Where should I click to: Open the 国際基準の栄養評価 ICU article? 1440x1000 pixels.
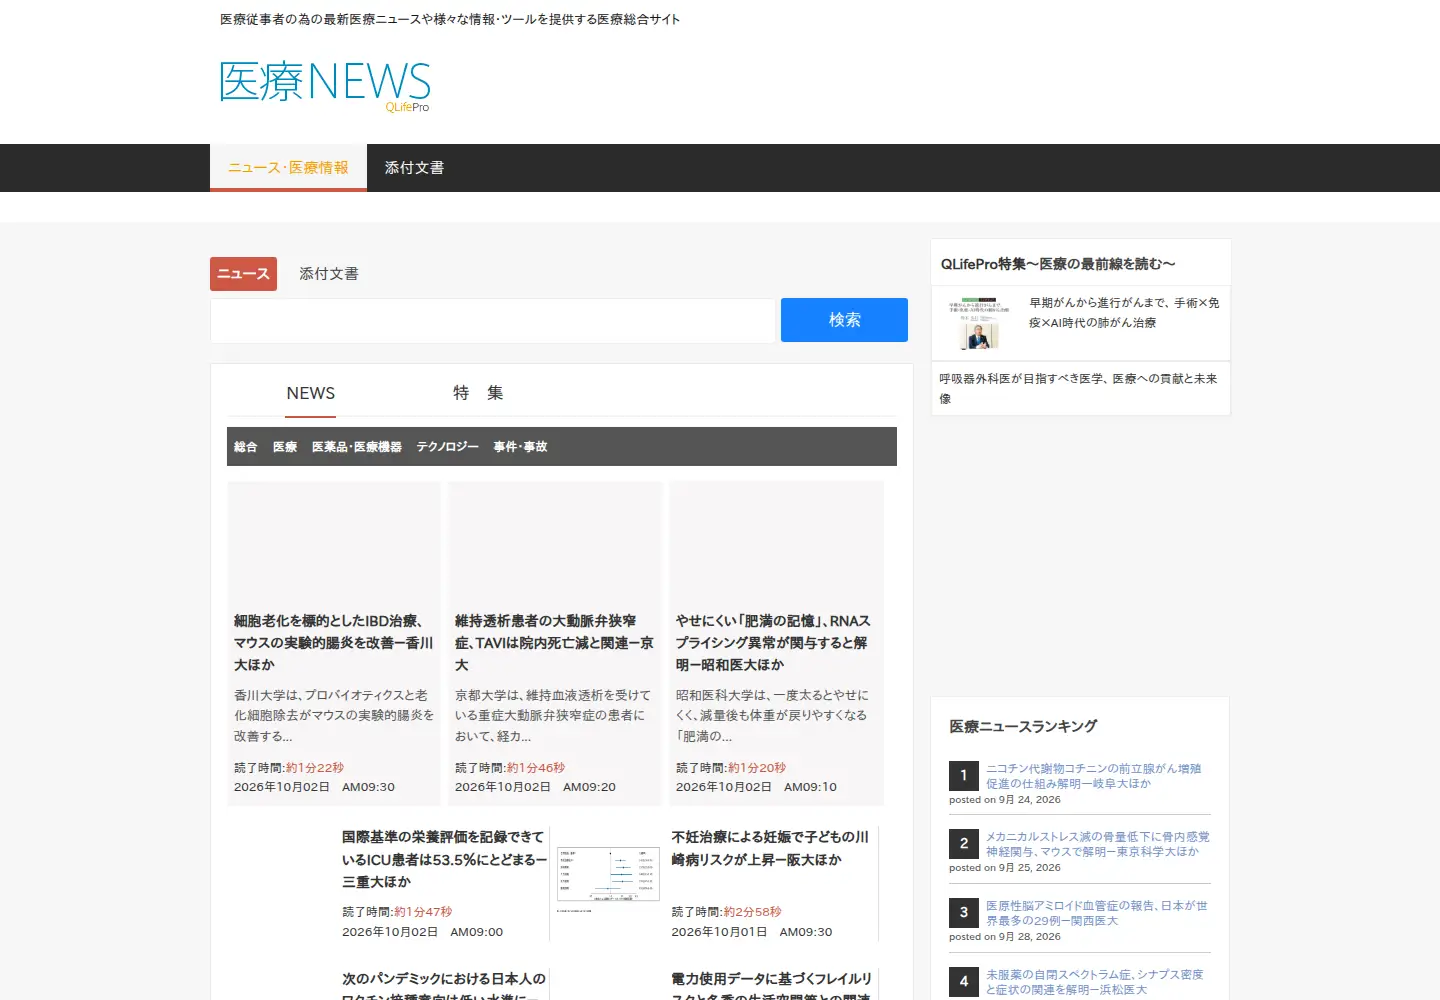[444, 860]
